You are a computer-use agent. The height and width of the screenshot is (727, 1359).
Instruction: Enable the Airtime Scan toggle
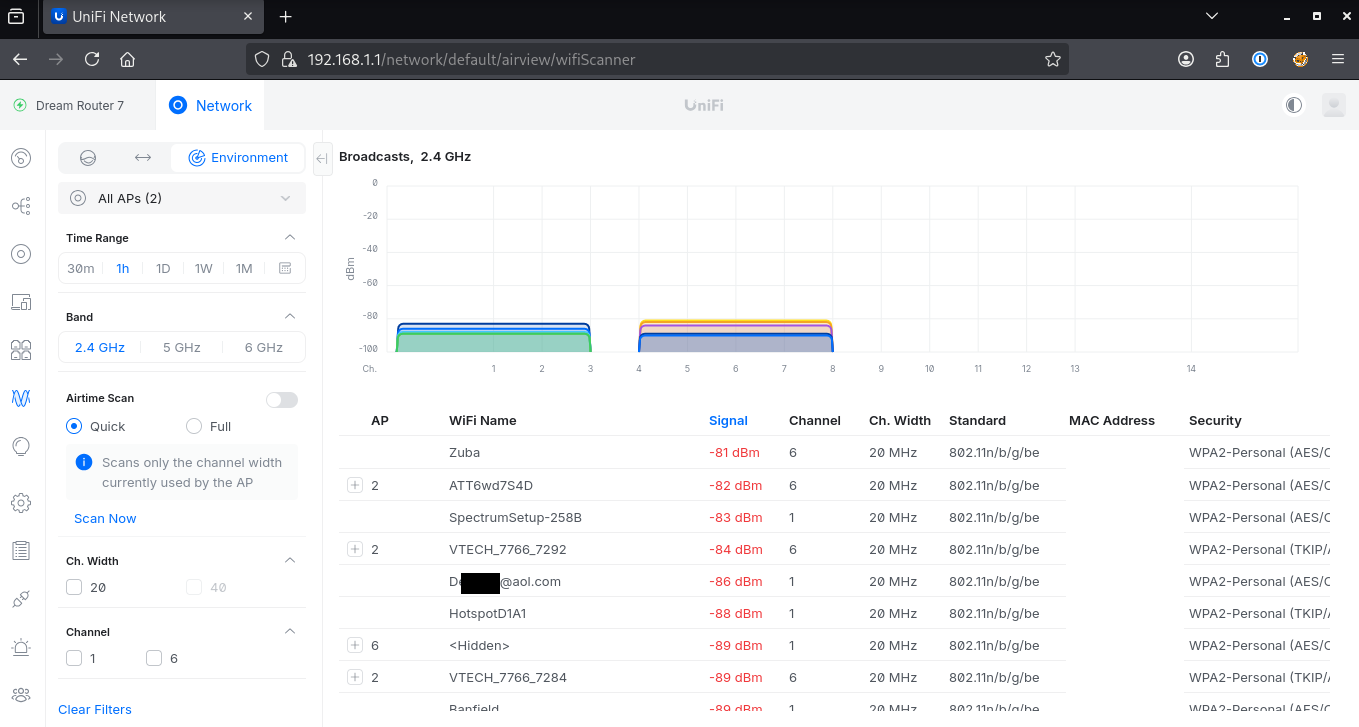[x=281, y=398]
